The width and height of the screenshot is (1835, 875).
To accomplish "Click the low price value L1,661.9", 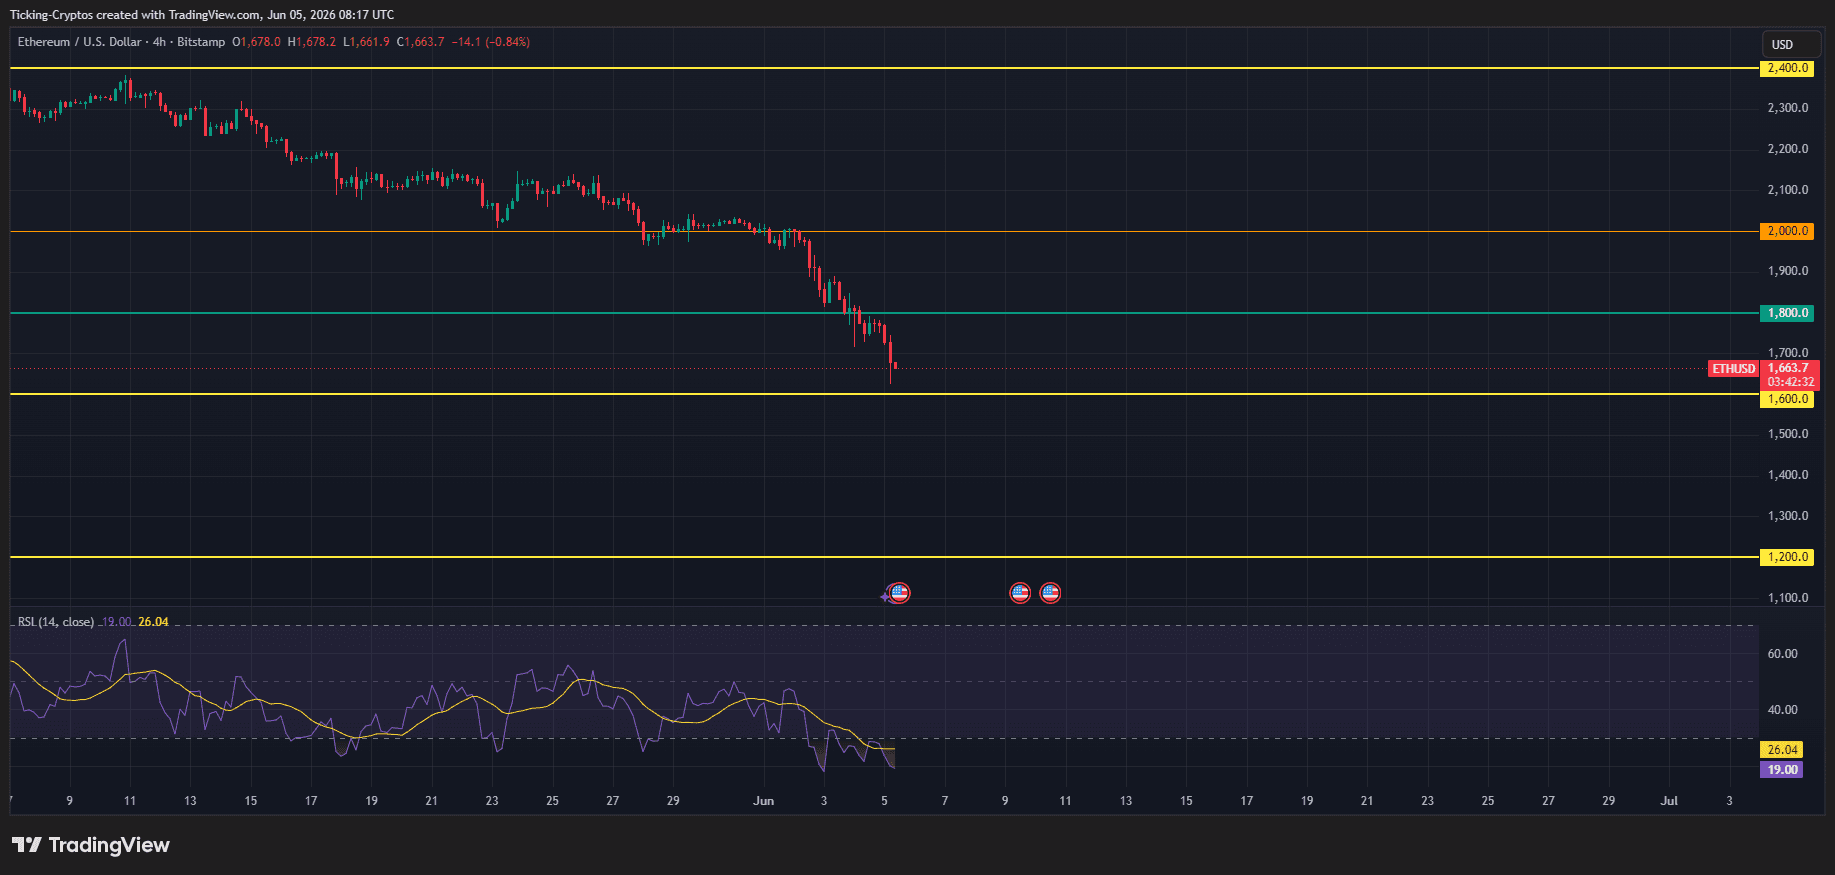I will pos(366,42).
